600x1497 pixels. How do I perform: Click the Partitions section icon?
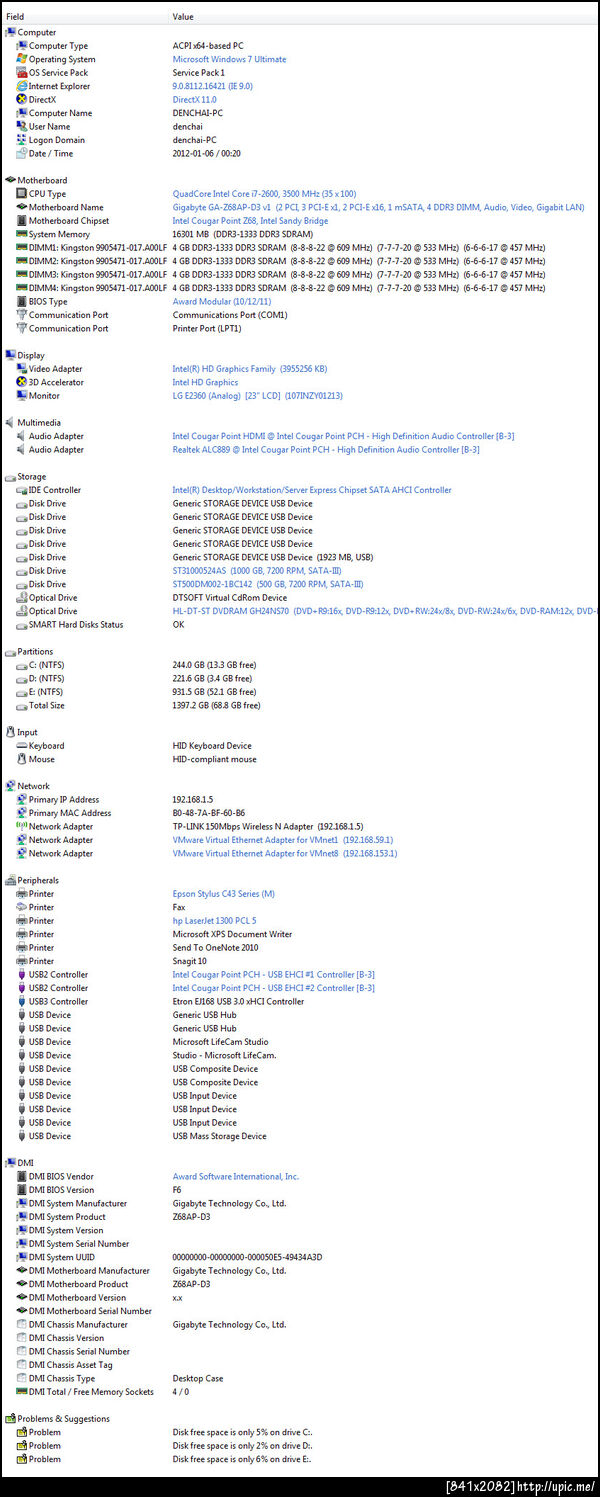(10, 651)
